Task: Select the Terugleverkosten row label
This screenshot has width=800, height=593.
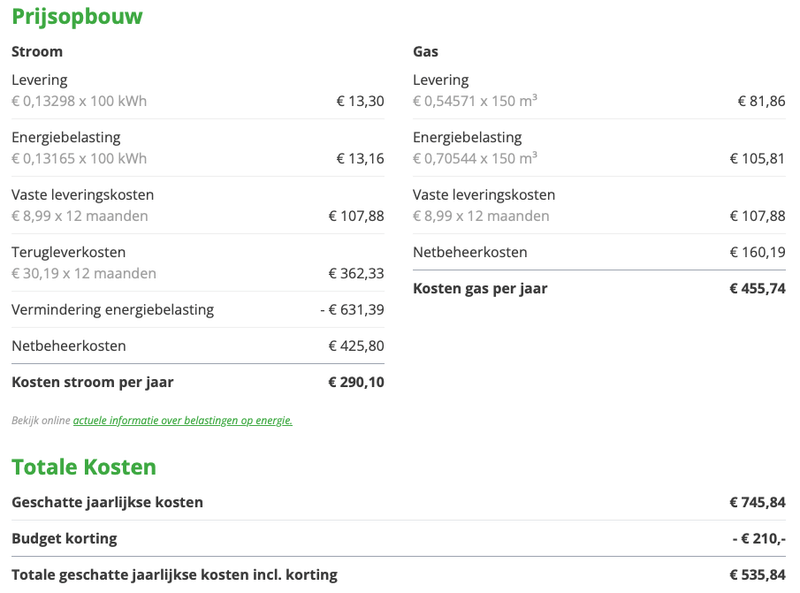Action: pyautogui.click(x=68, y=252)
